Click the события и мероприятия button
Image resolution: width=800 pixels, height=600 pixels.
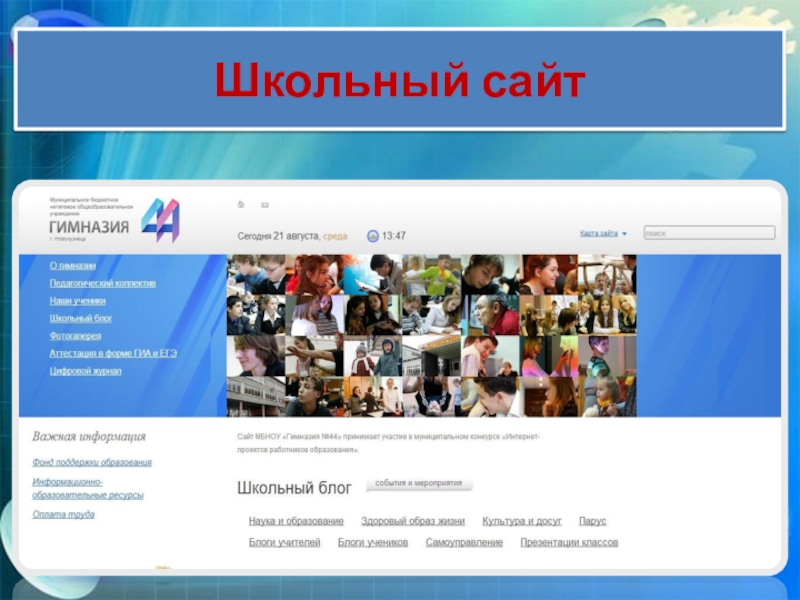point(419,483)
